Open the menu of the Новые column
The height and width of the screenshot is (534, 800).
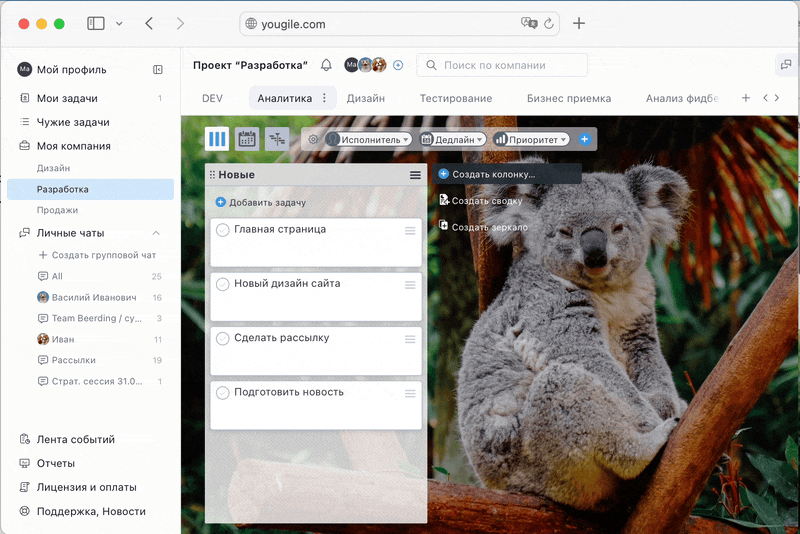(x=415, y=175)
